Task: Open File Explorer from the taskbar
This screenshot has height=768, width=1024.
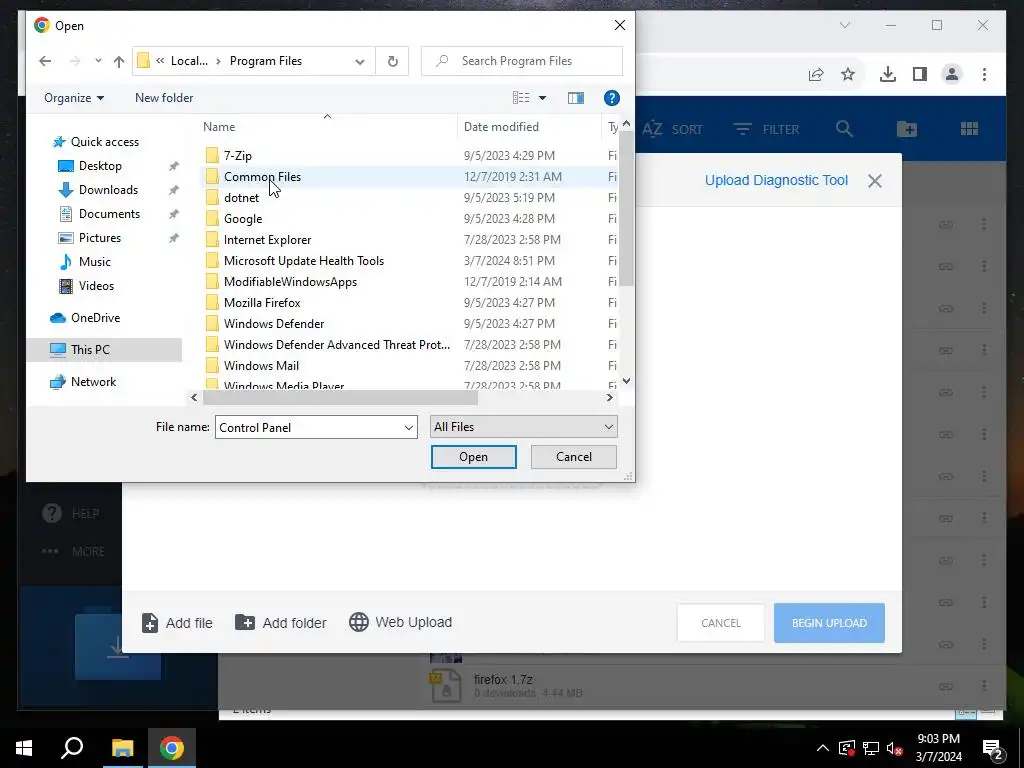Action: pyautogui.click(x=122, y=748)
